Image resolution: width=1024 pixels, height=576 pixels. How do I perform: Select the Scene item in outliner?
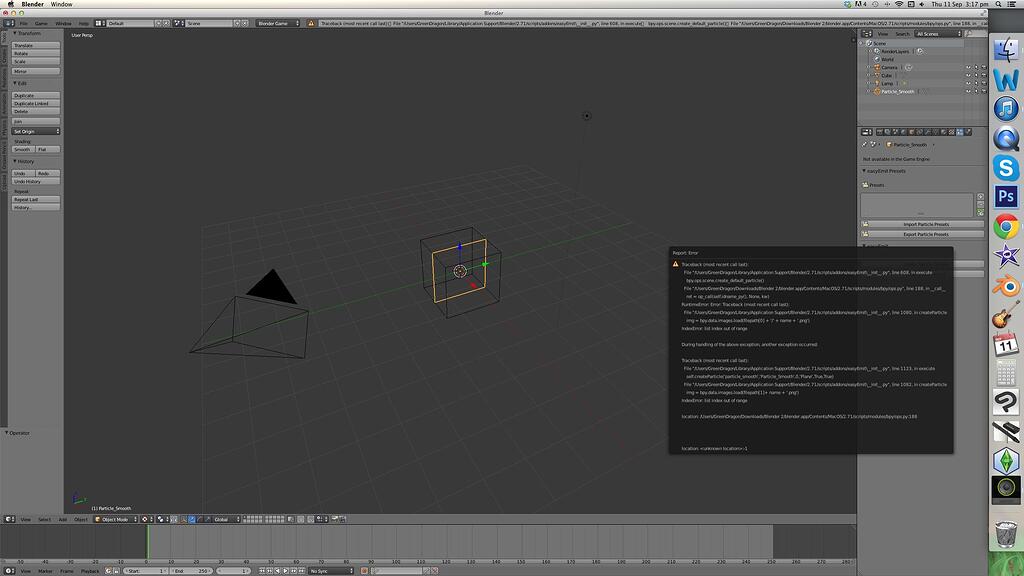(x=880, y=43)
